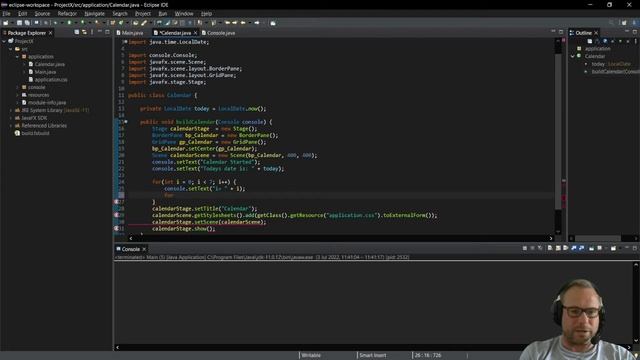Screen dimensions: 640x360
Task: Click the open perspective icon at top right
Action: click(x=624, y=23)
